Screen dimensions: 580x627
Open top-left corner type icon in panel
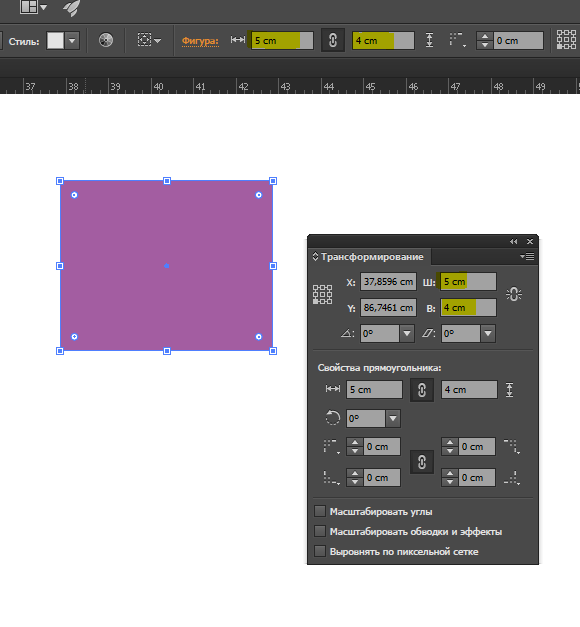(x=332, y=447)
